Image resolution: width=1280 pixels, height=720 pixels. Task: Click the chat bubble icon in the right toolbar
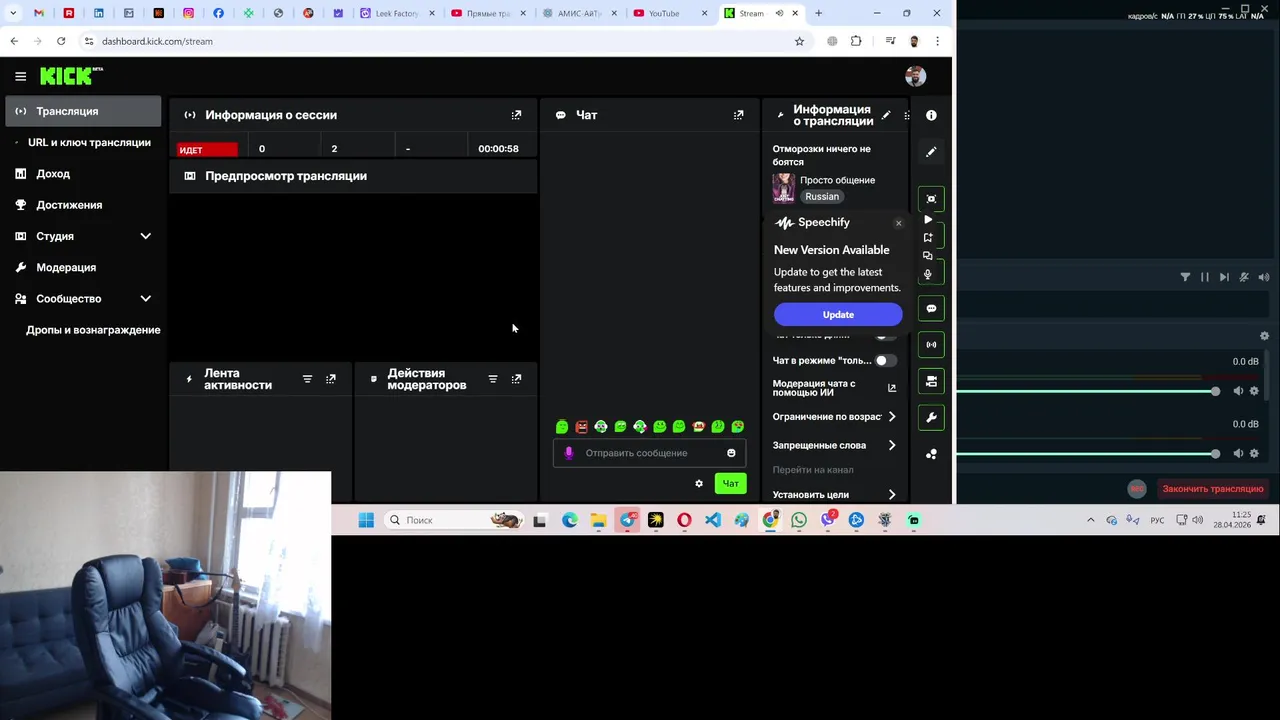coord(931,308)
